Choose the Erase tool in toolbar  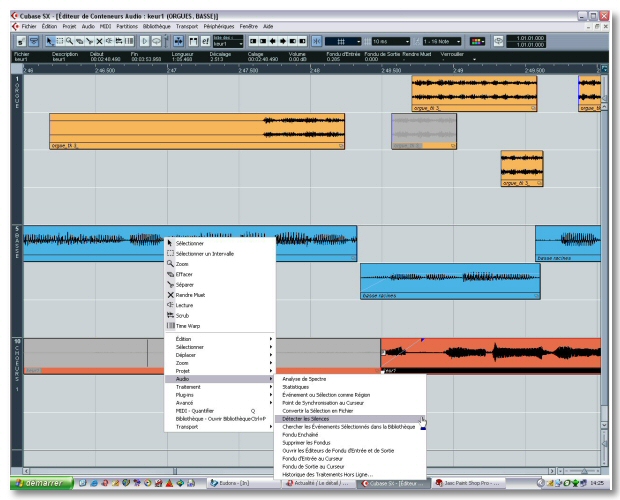tap(79, 41)
